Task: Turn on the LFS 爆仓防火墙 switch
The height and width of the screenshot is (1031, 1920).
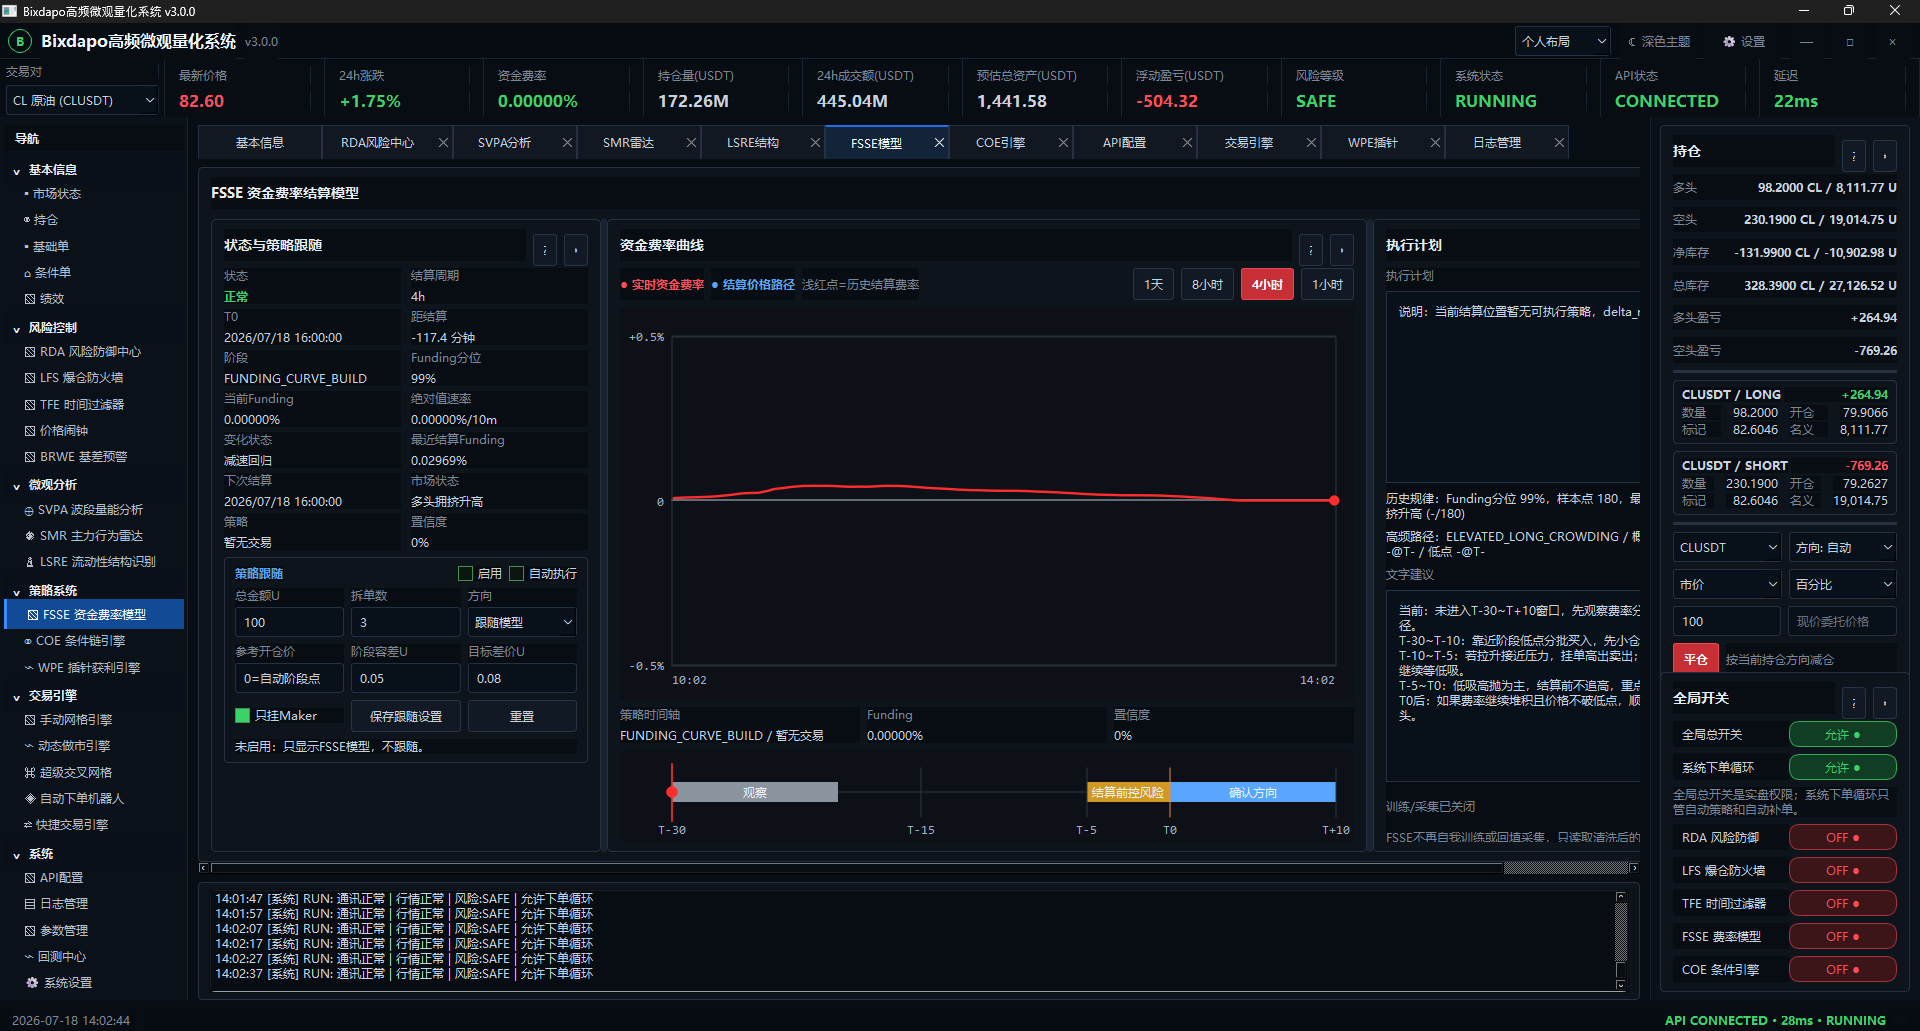Action: [x=1842, y=871]
